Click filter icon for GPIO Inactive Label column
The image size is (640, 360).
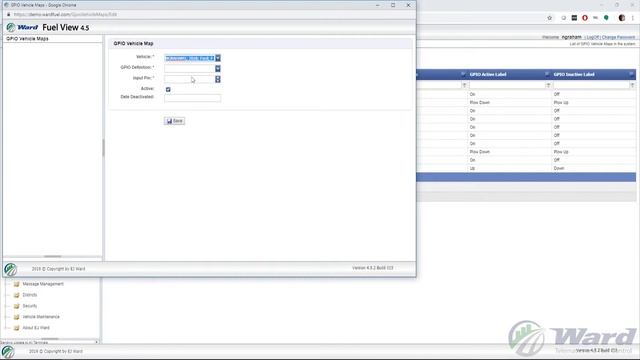(x=632, y=85)
